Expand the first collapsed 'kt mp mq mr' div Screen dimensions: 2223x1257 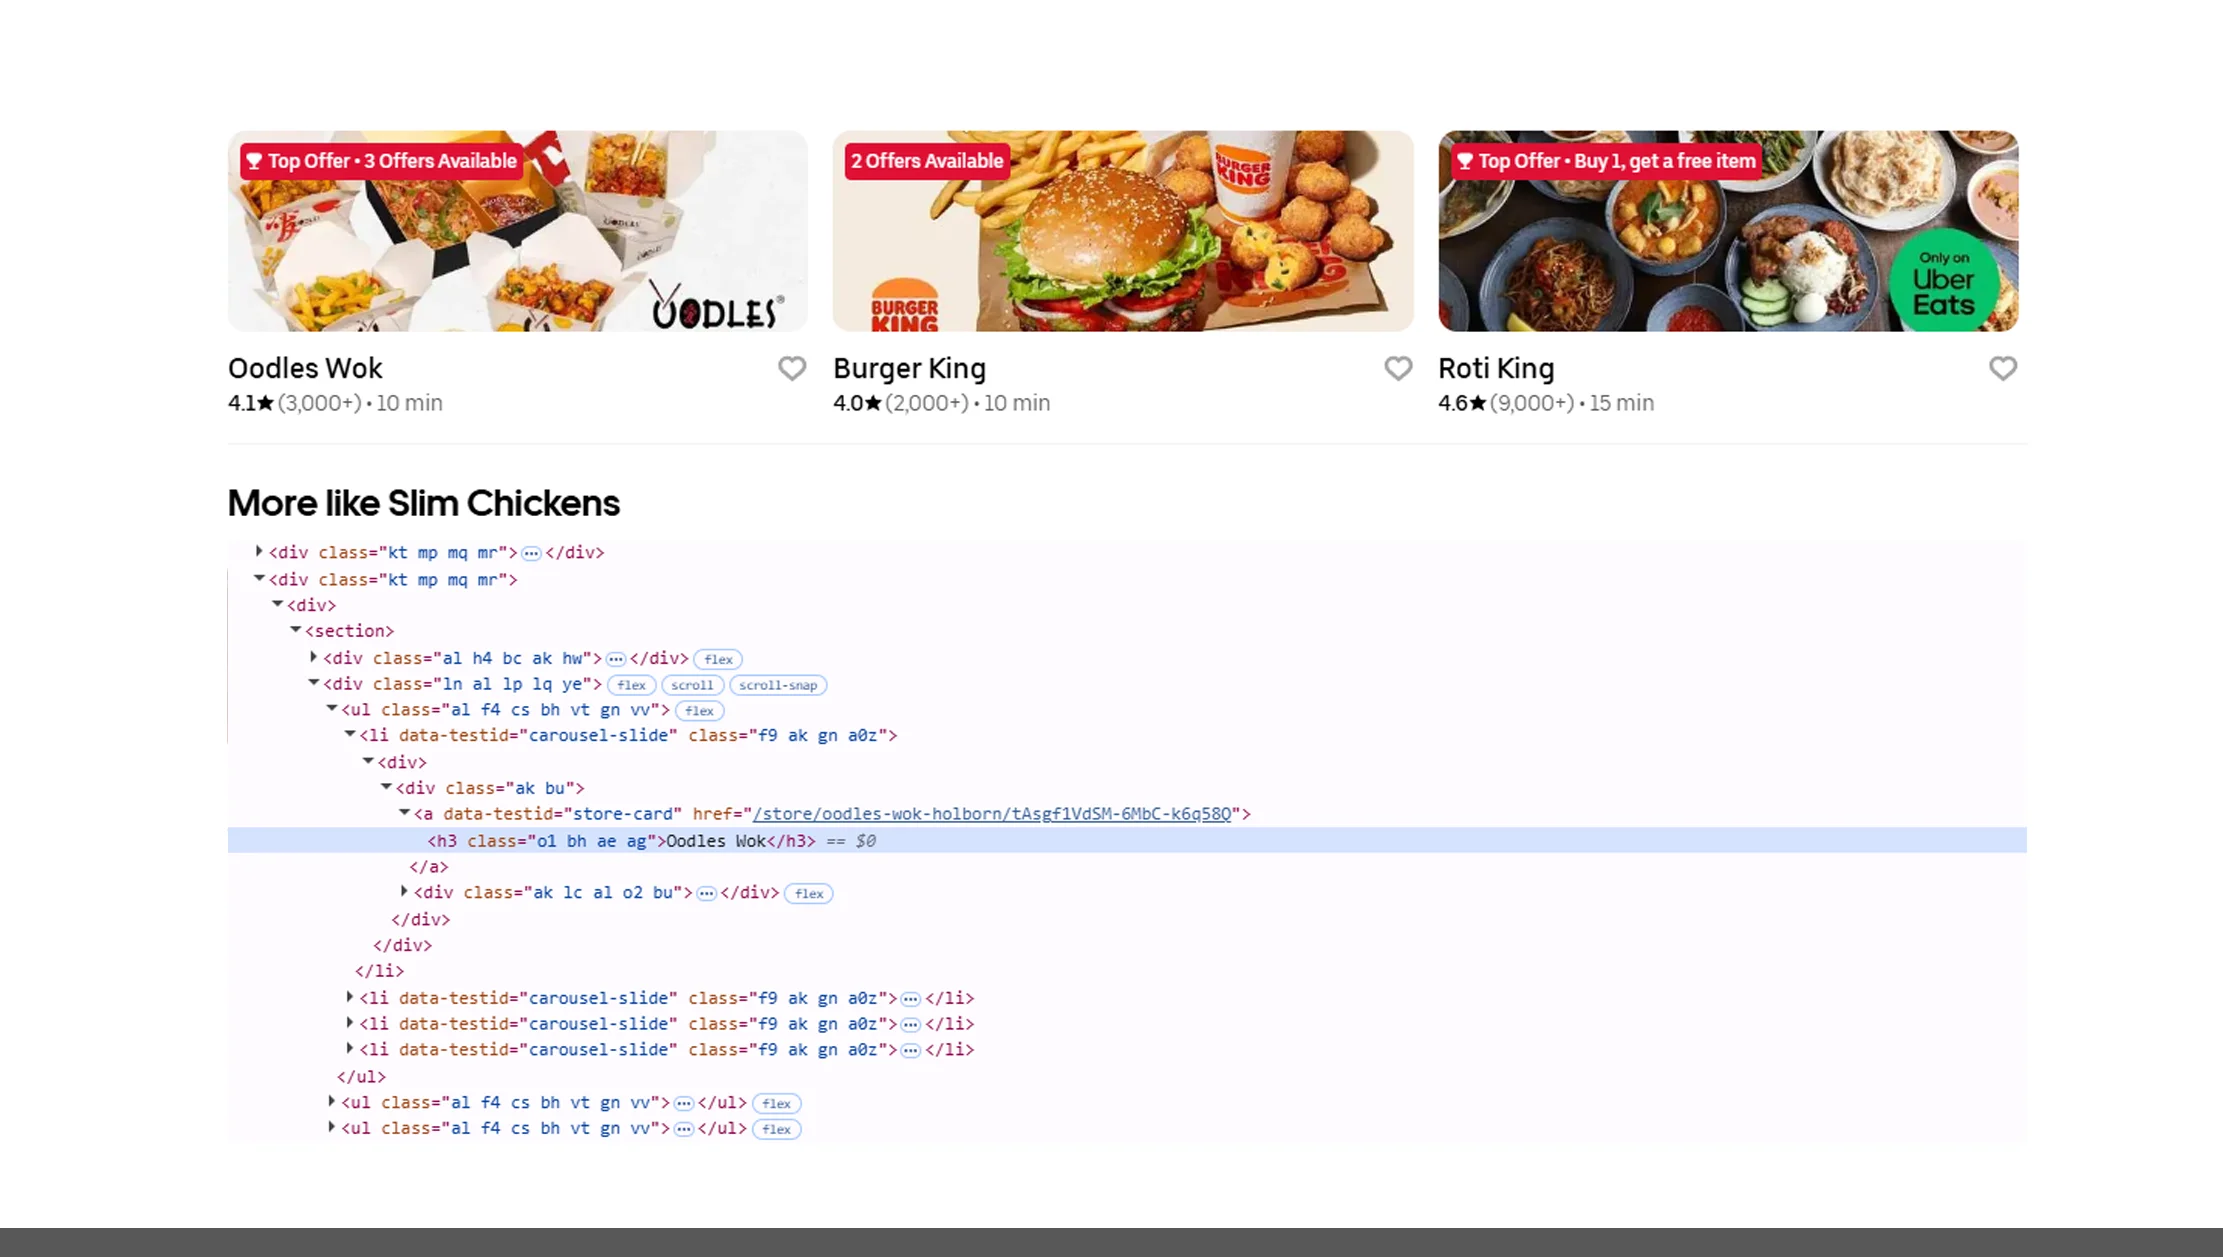coord(259,552)
